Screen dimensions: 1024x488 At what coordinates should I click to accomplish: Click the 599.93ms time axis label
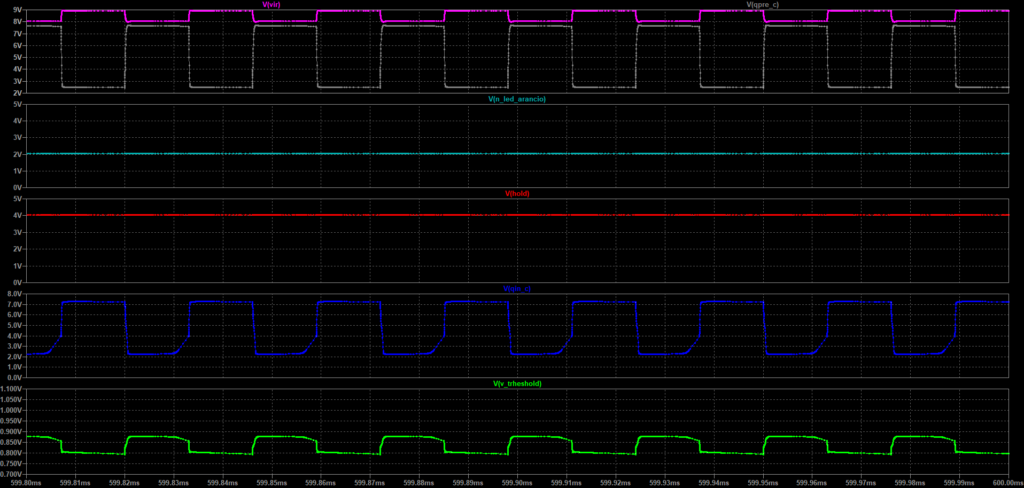pos(664,483)
